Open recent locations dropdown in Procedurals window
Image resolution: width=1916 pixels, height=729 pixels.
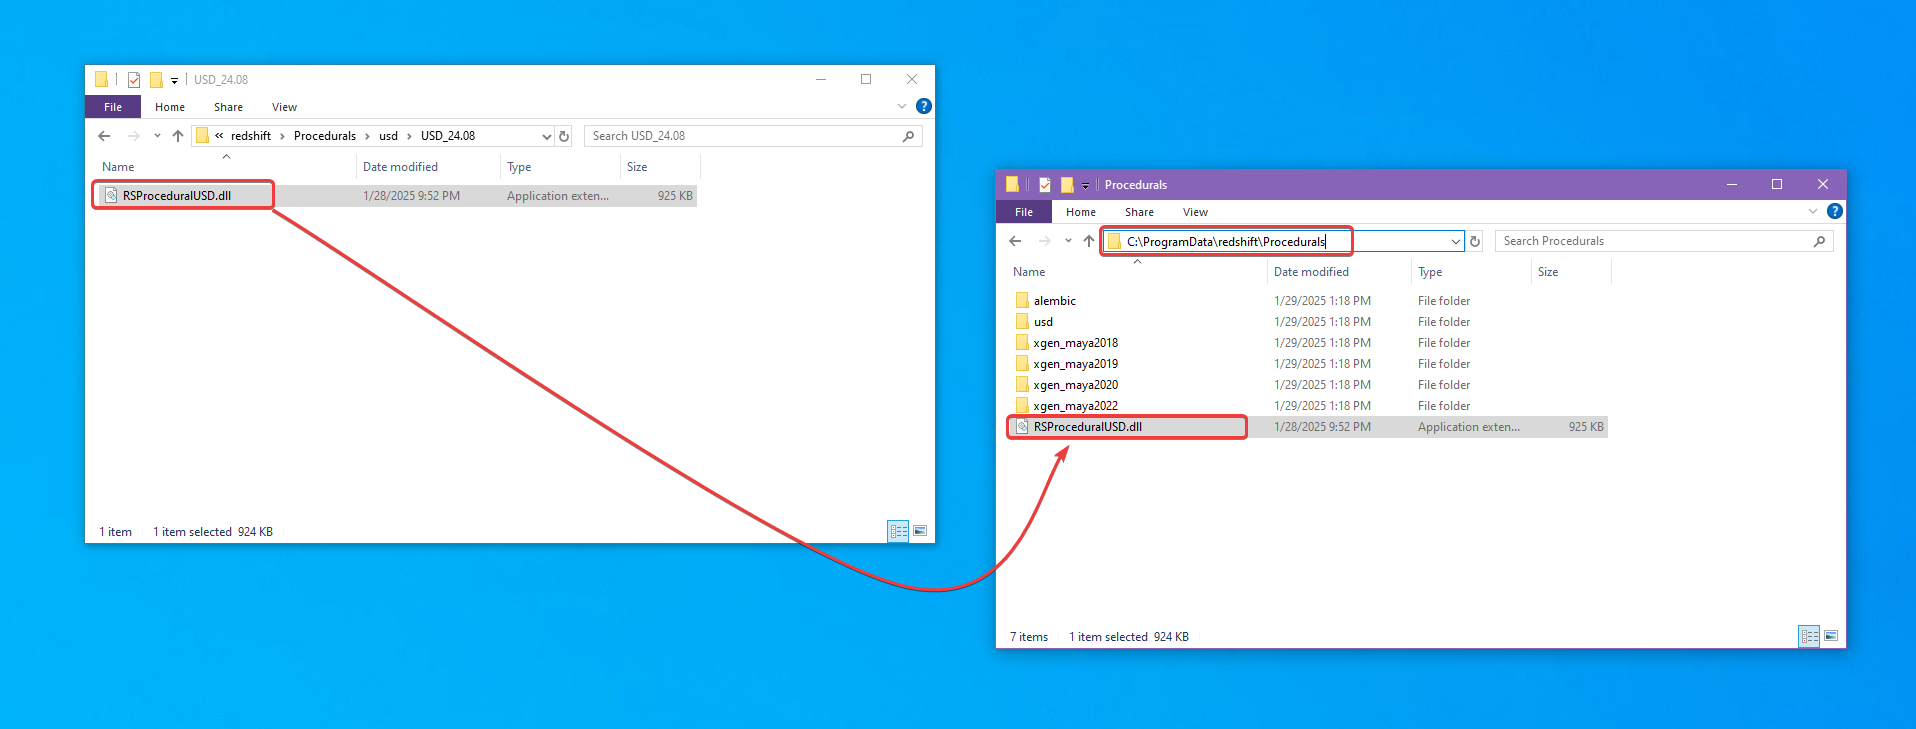1068,241
